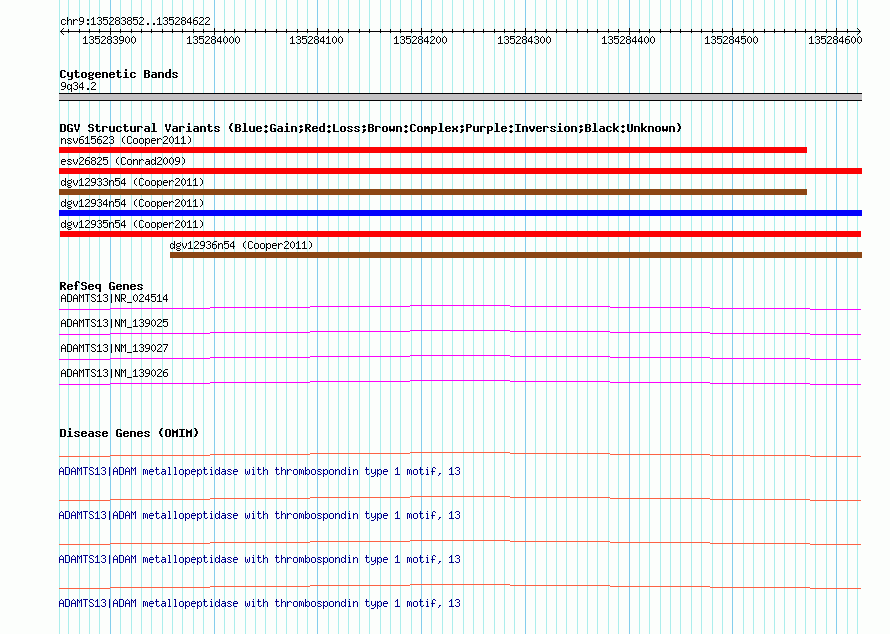
Task: Open the nsv615623 (Cooper2011) variant label
Action: [x=126, y=140]
